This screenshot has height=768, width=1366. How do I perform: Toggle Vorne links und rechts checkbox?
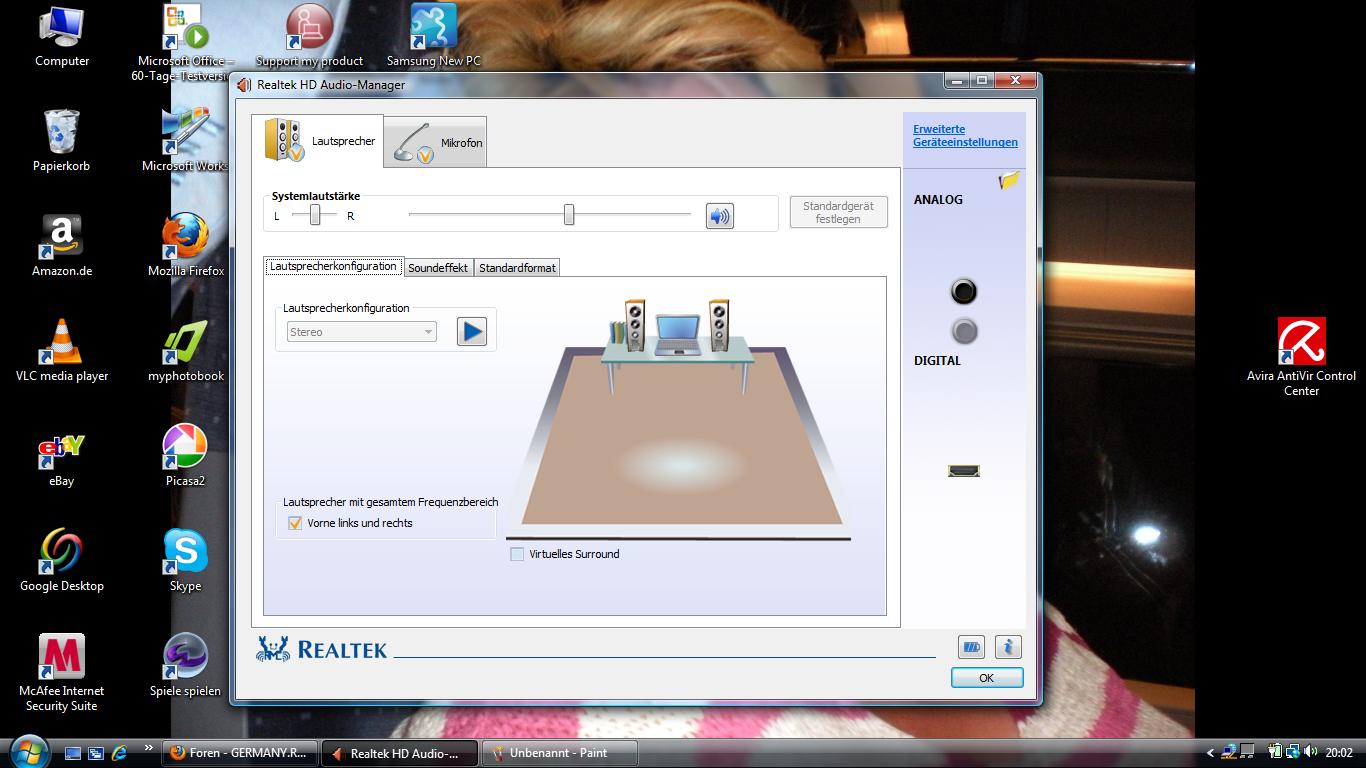coord(295,523)
